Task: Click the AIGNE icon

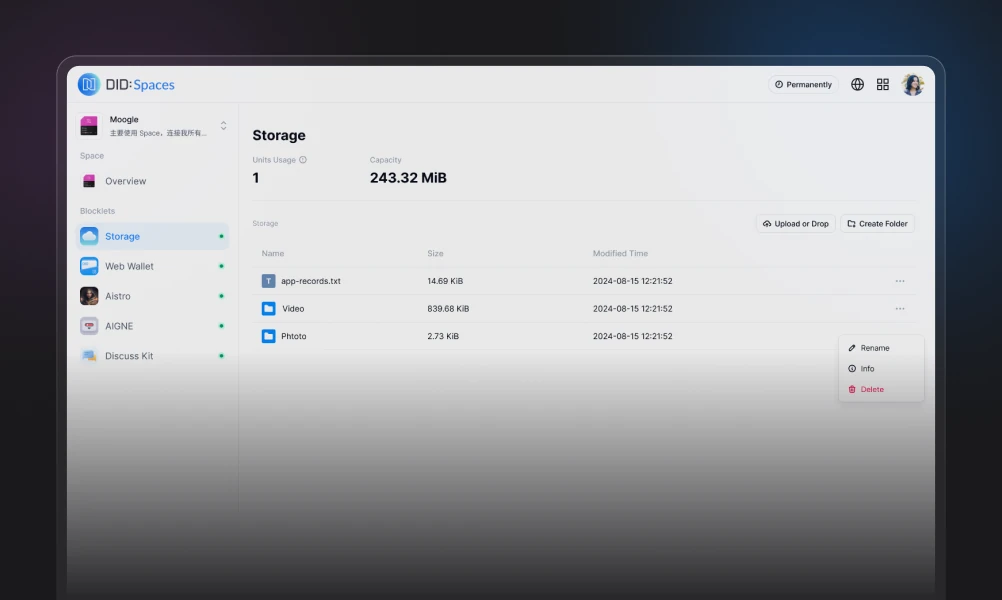Action: pos(89,326)
